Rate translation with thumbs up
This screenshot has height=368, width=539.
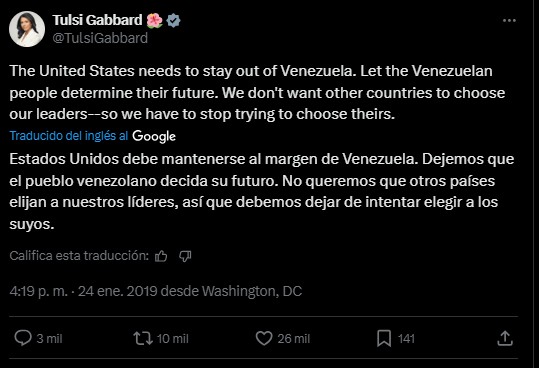[161, 256]
